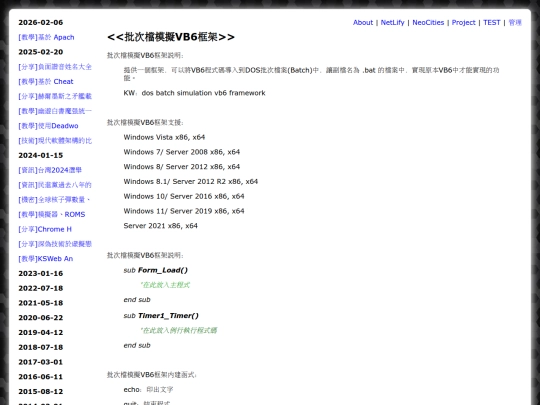Viewport: 540px width, 405px height.
Task: Expand the 2015-08-12 date group
Action: coord(41,392)
